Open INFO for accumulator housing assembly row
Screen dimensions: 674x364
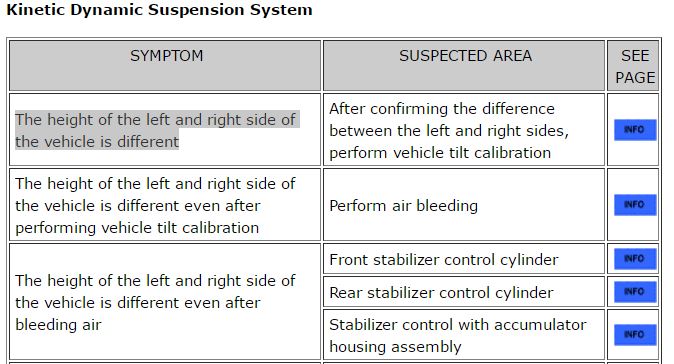[635, 335]
